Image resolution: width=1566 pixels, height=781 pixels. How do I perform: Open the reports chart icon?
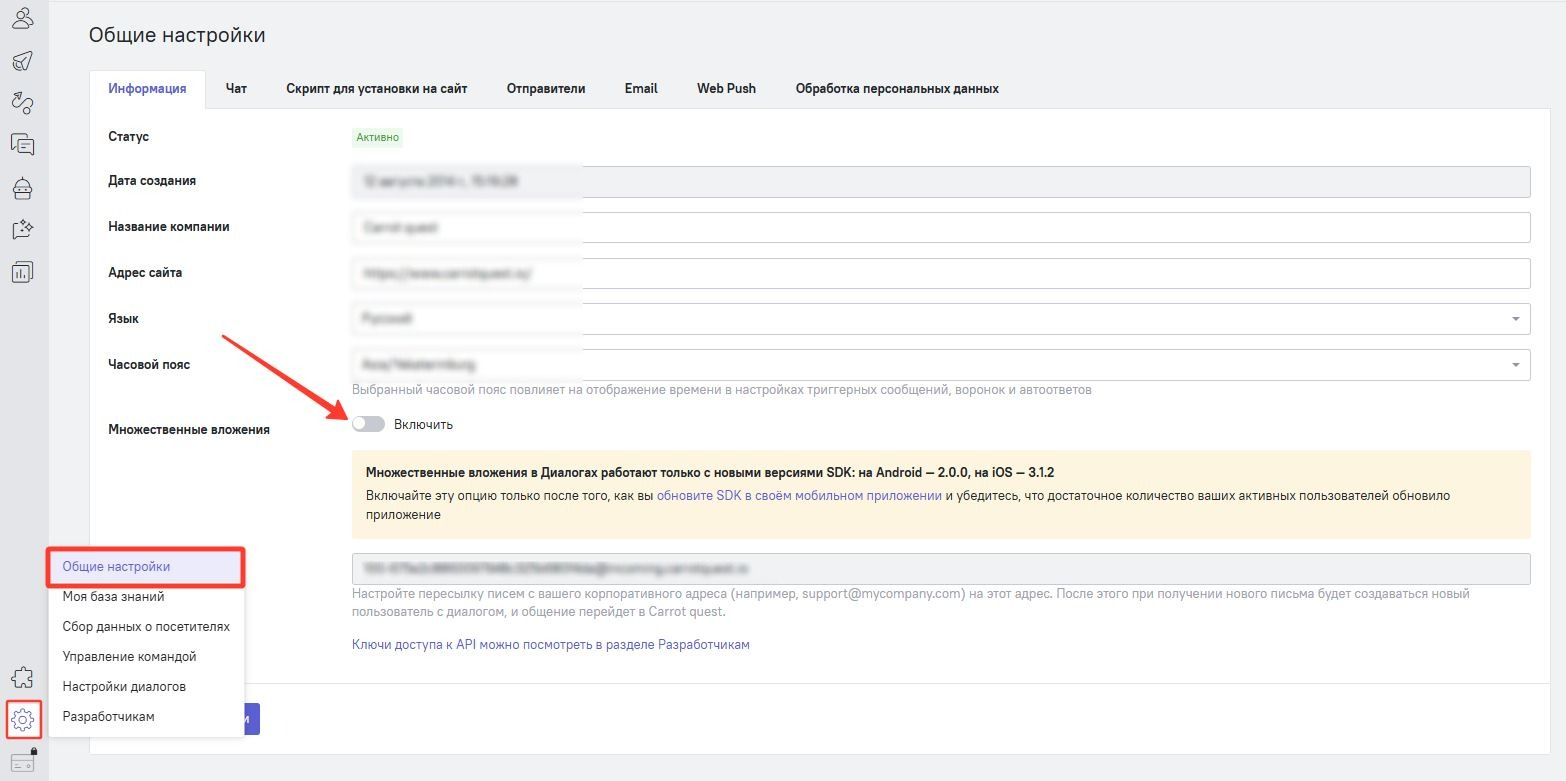(x=22, y=271)
